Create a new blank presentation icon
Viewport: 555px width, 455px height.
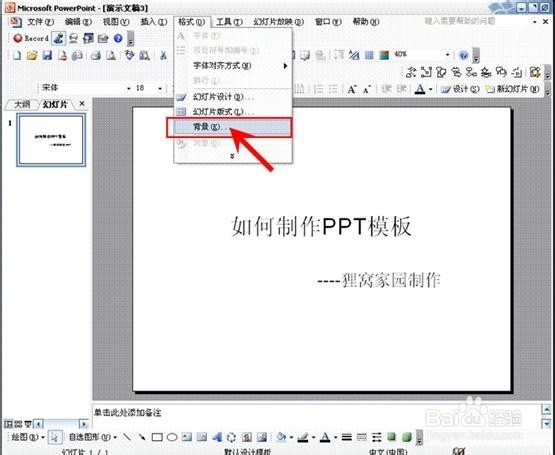tap(17, 55)
